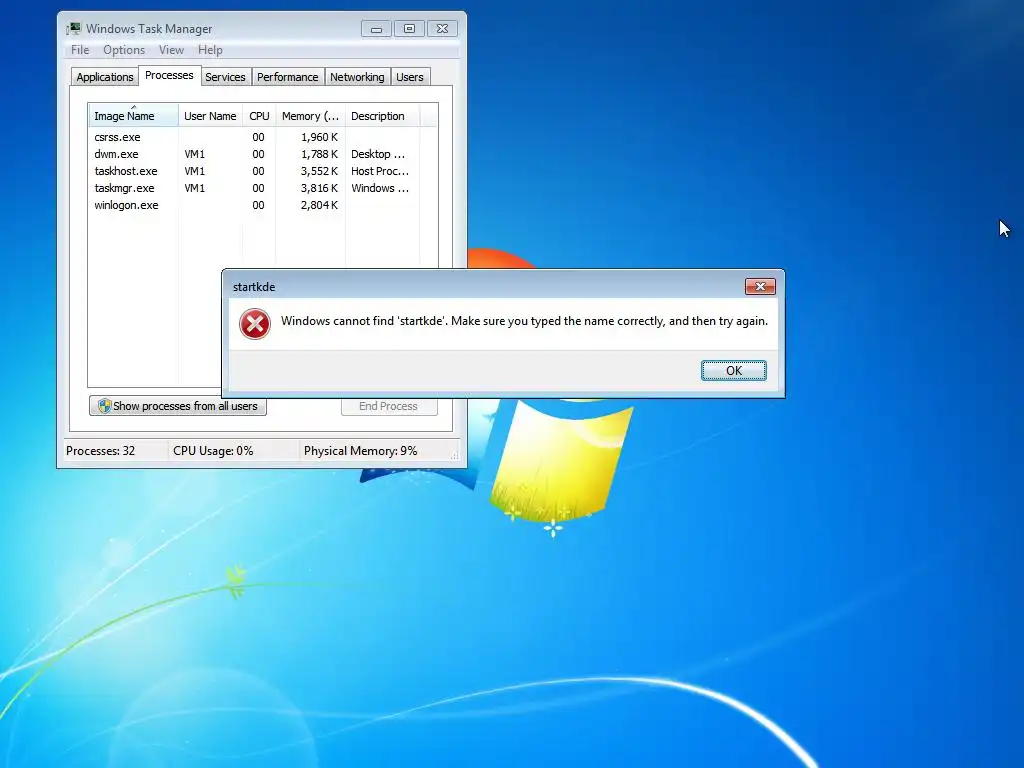Click the startkde dialog title text
The image size is (1024, 768).
pyautogui.click(x=254, y=287)
